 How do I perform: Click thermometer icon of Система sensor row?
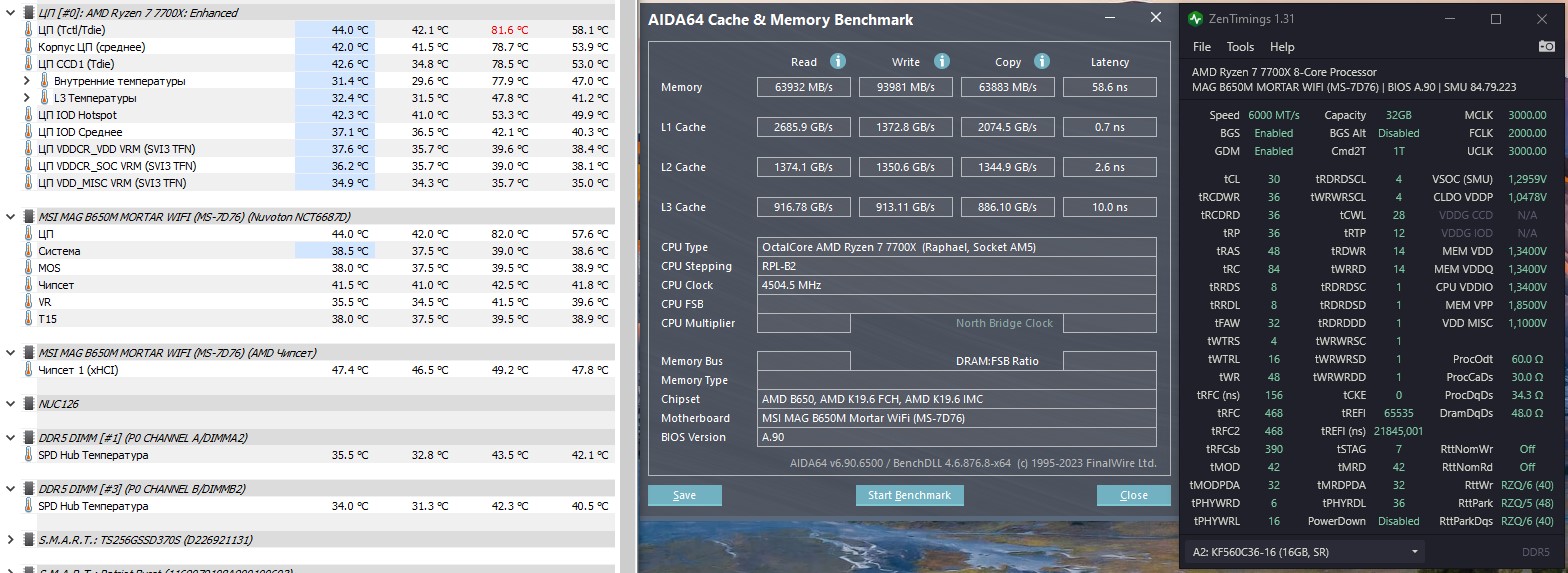[x=29, y=251]
